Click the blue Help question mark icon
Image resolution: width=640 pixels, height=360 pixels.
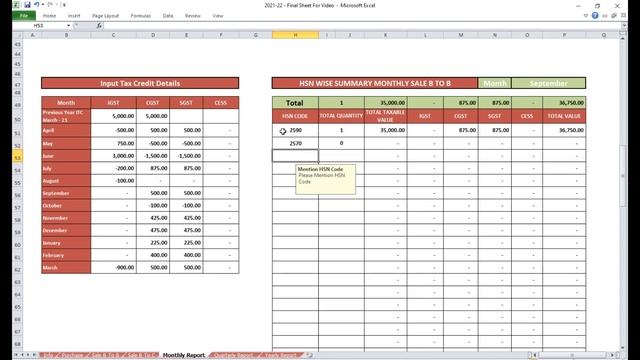click(x=595, y=16)
